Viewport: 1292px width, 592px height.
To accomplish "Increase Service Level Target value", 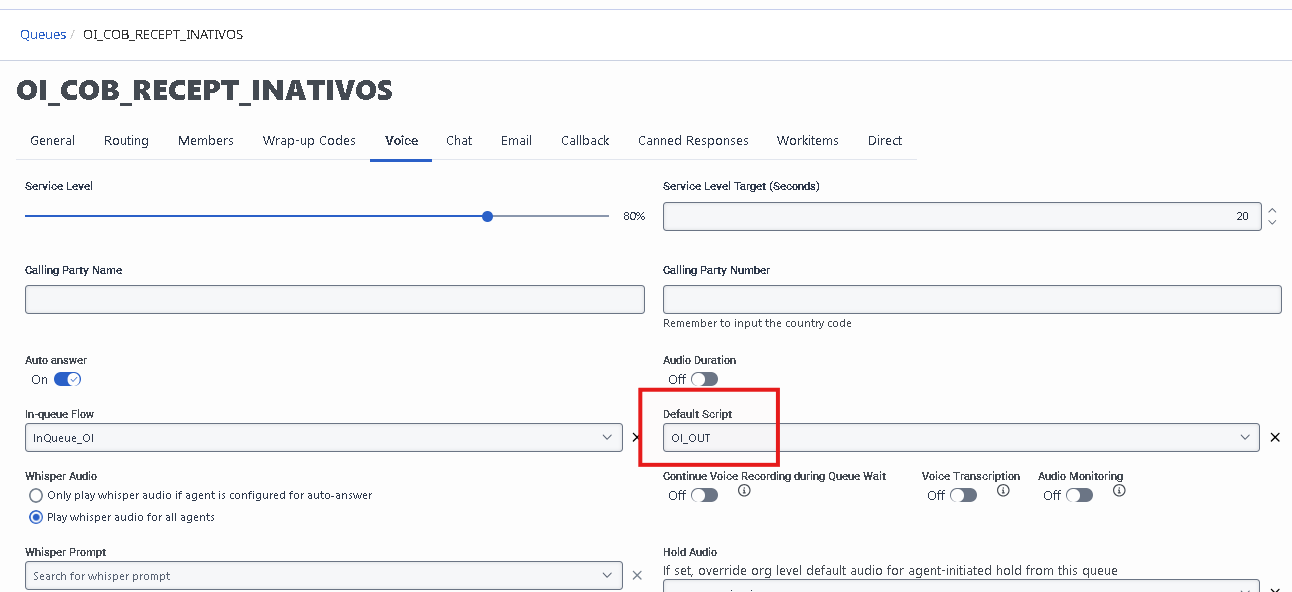I will pos(1272,210).
